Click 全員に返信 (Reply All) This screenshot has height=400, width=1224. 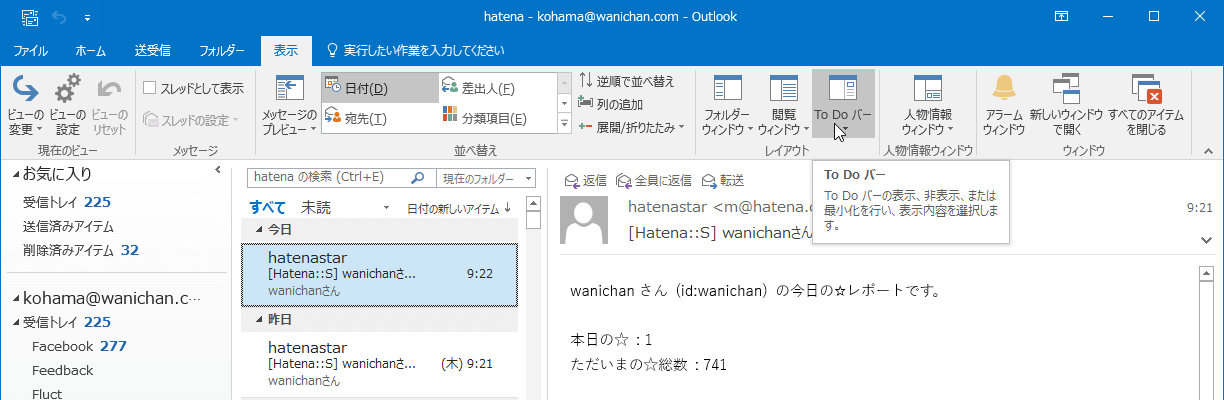654,180
